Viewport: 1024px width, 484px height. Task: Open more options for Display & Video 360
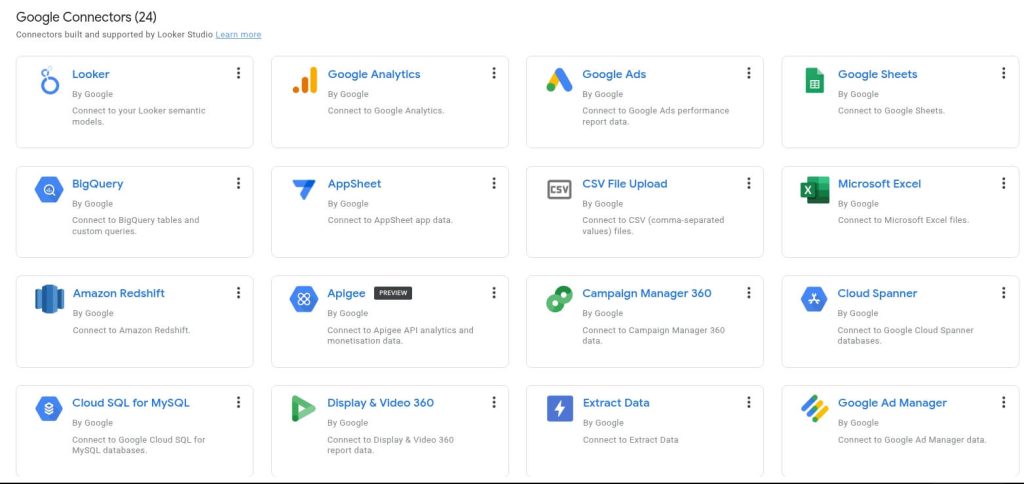click(494, 402)
